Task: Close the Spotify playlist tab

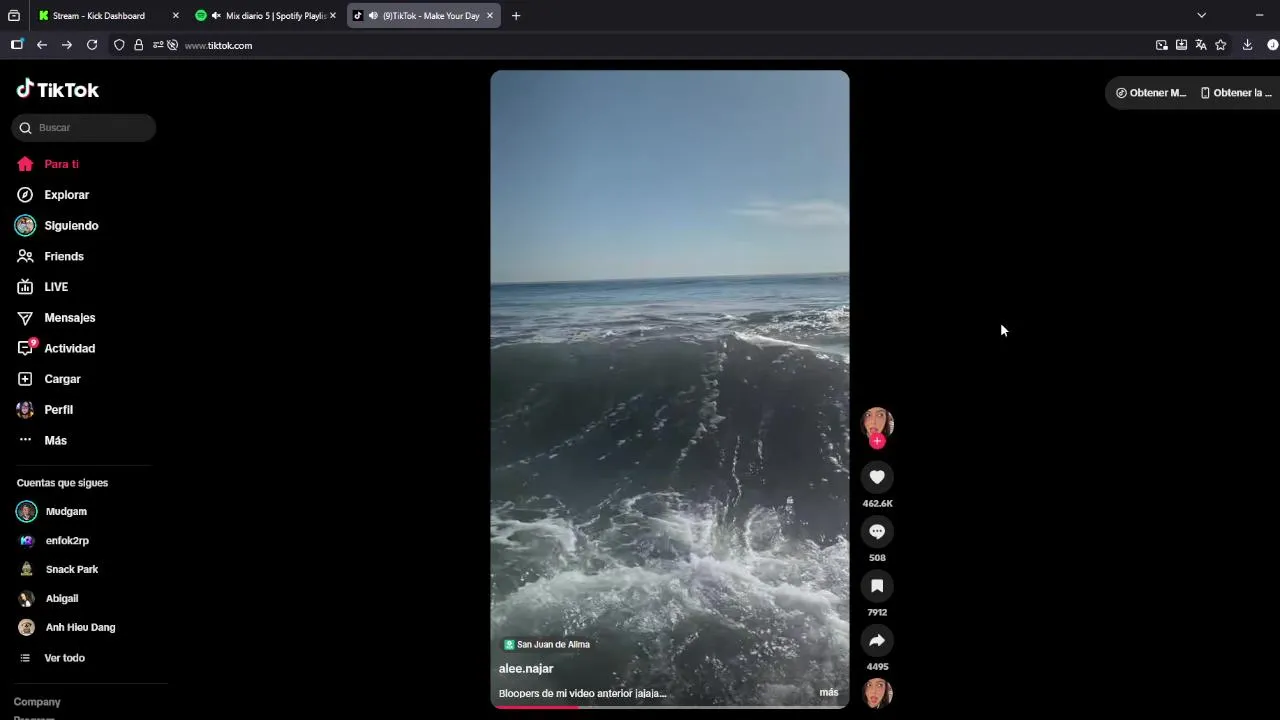Action: click(333, 16)
